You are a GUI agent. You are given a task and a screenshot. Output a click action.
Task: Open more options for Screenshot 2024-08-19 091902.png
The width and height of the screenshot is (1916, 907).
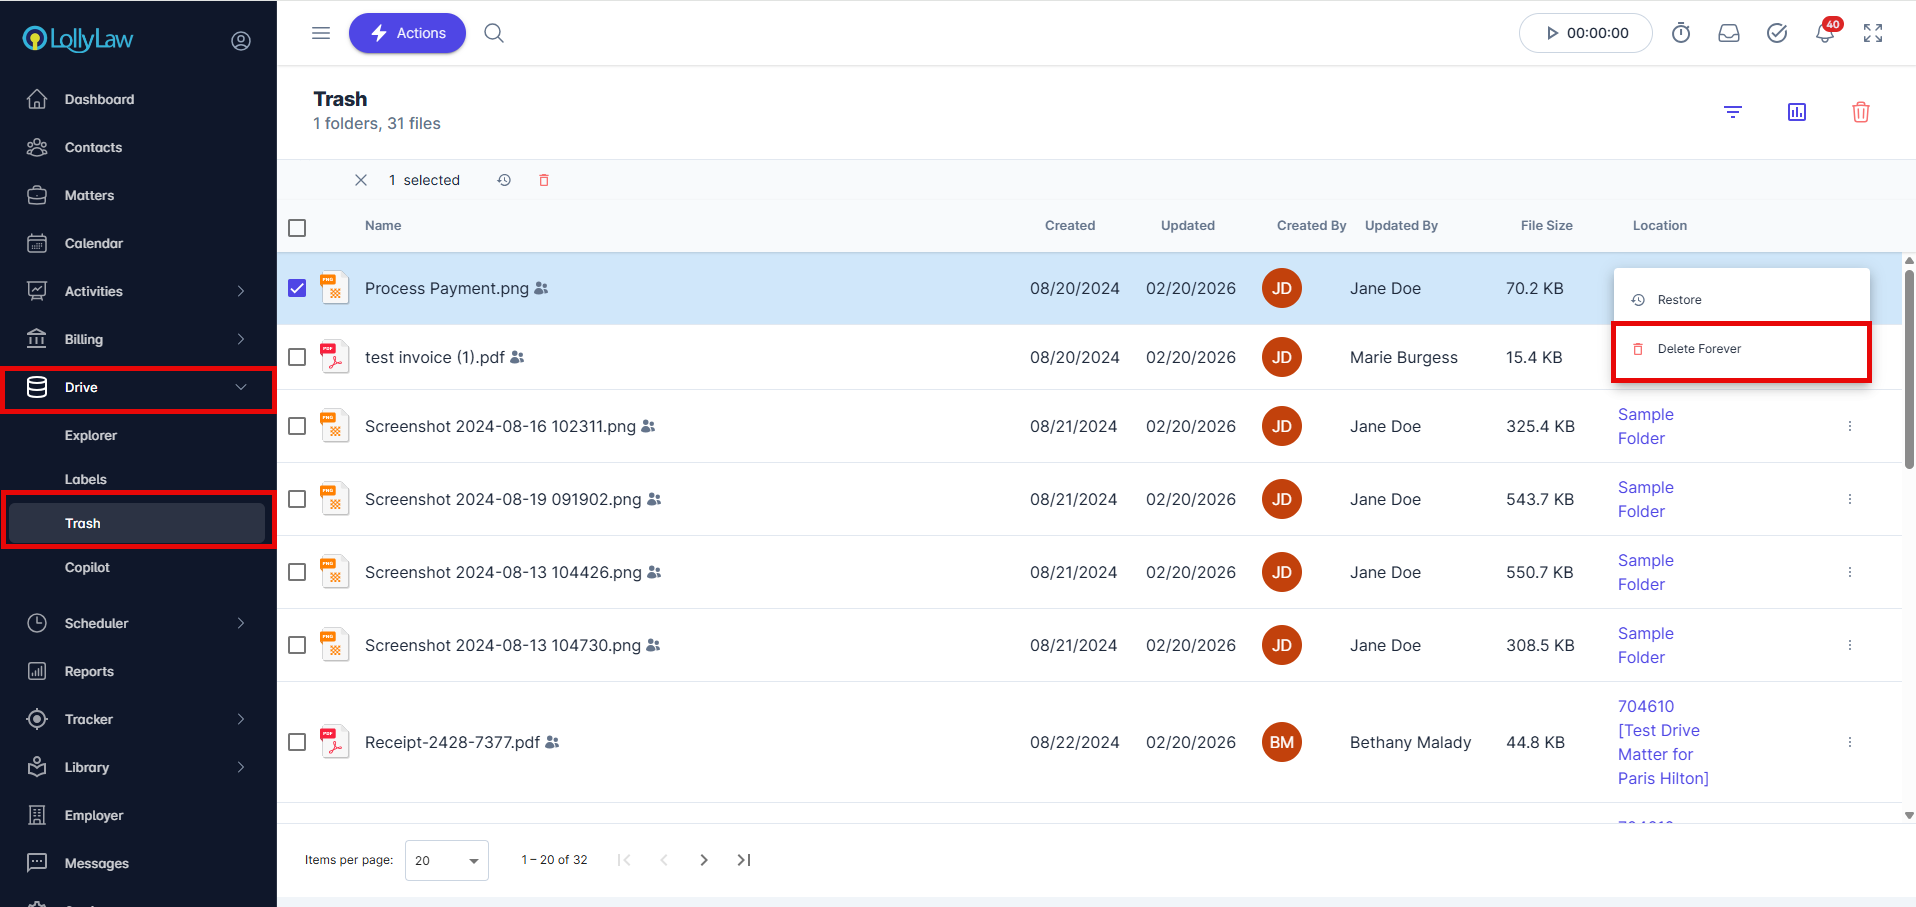[1850, 499]
